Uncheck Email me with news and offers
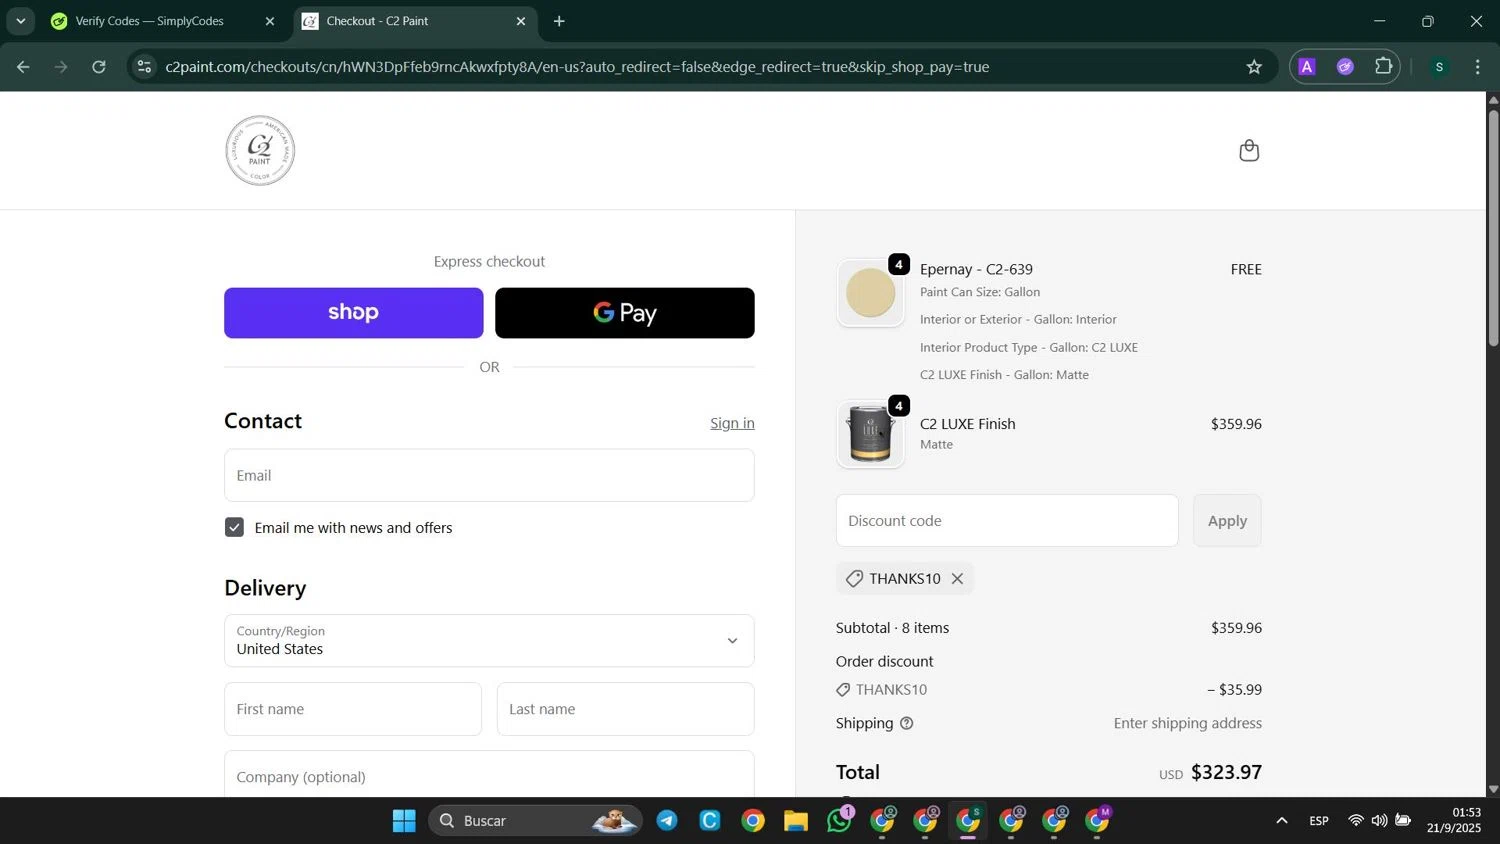Image resolution: width=1500 pixels, height=844 pixels. click(x=235, y=527)
